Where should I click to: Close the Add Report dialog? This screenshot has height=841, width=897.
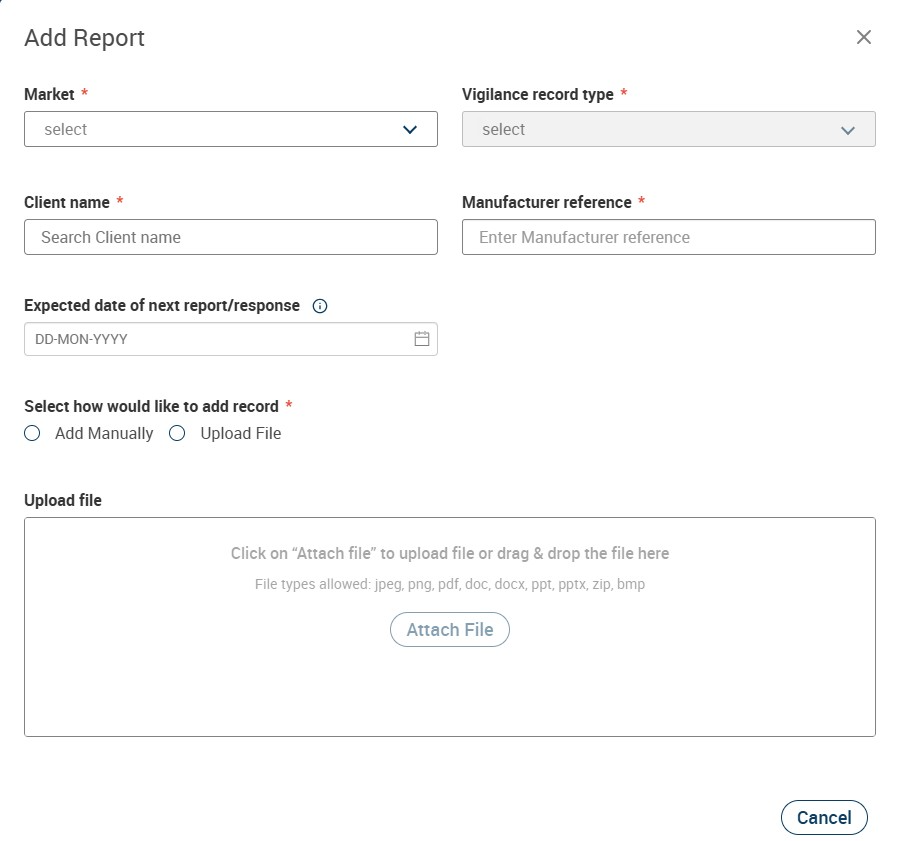863,37
